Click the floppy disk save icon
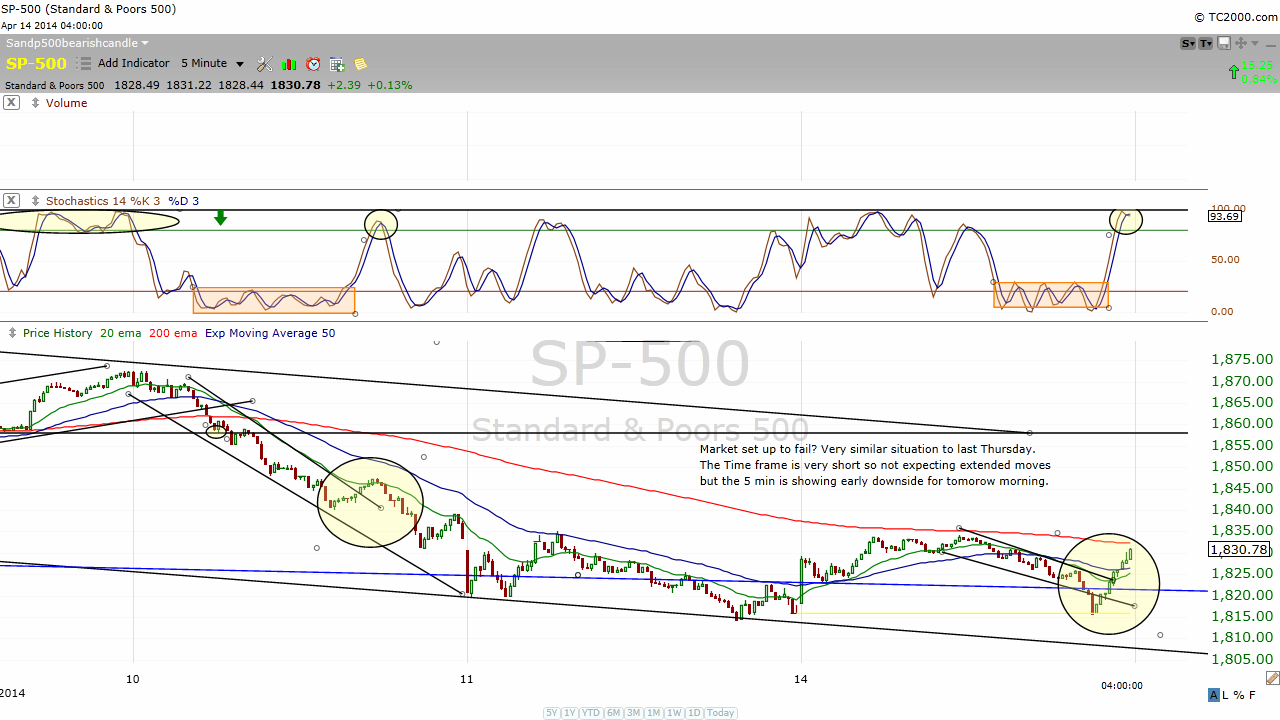1280x720 pixels. click(1224, 43)
